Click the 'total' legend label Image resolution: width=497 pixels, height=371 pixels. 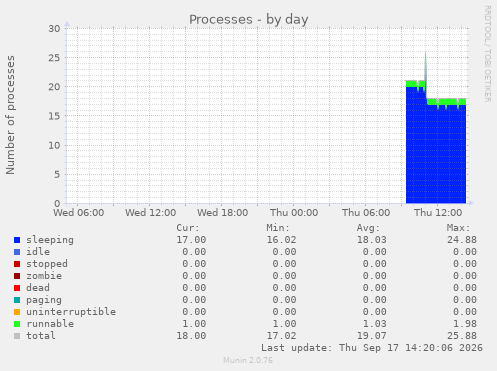coord(41,336)
